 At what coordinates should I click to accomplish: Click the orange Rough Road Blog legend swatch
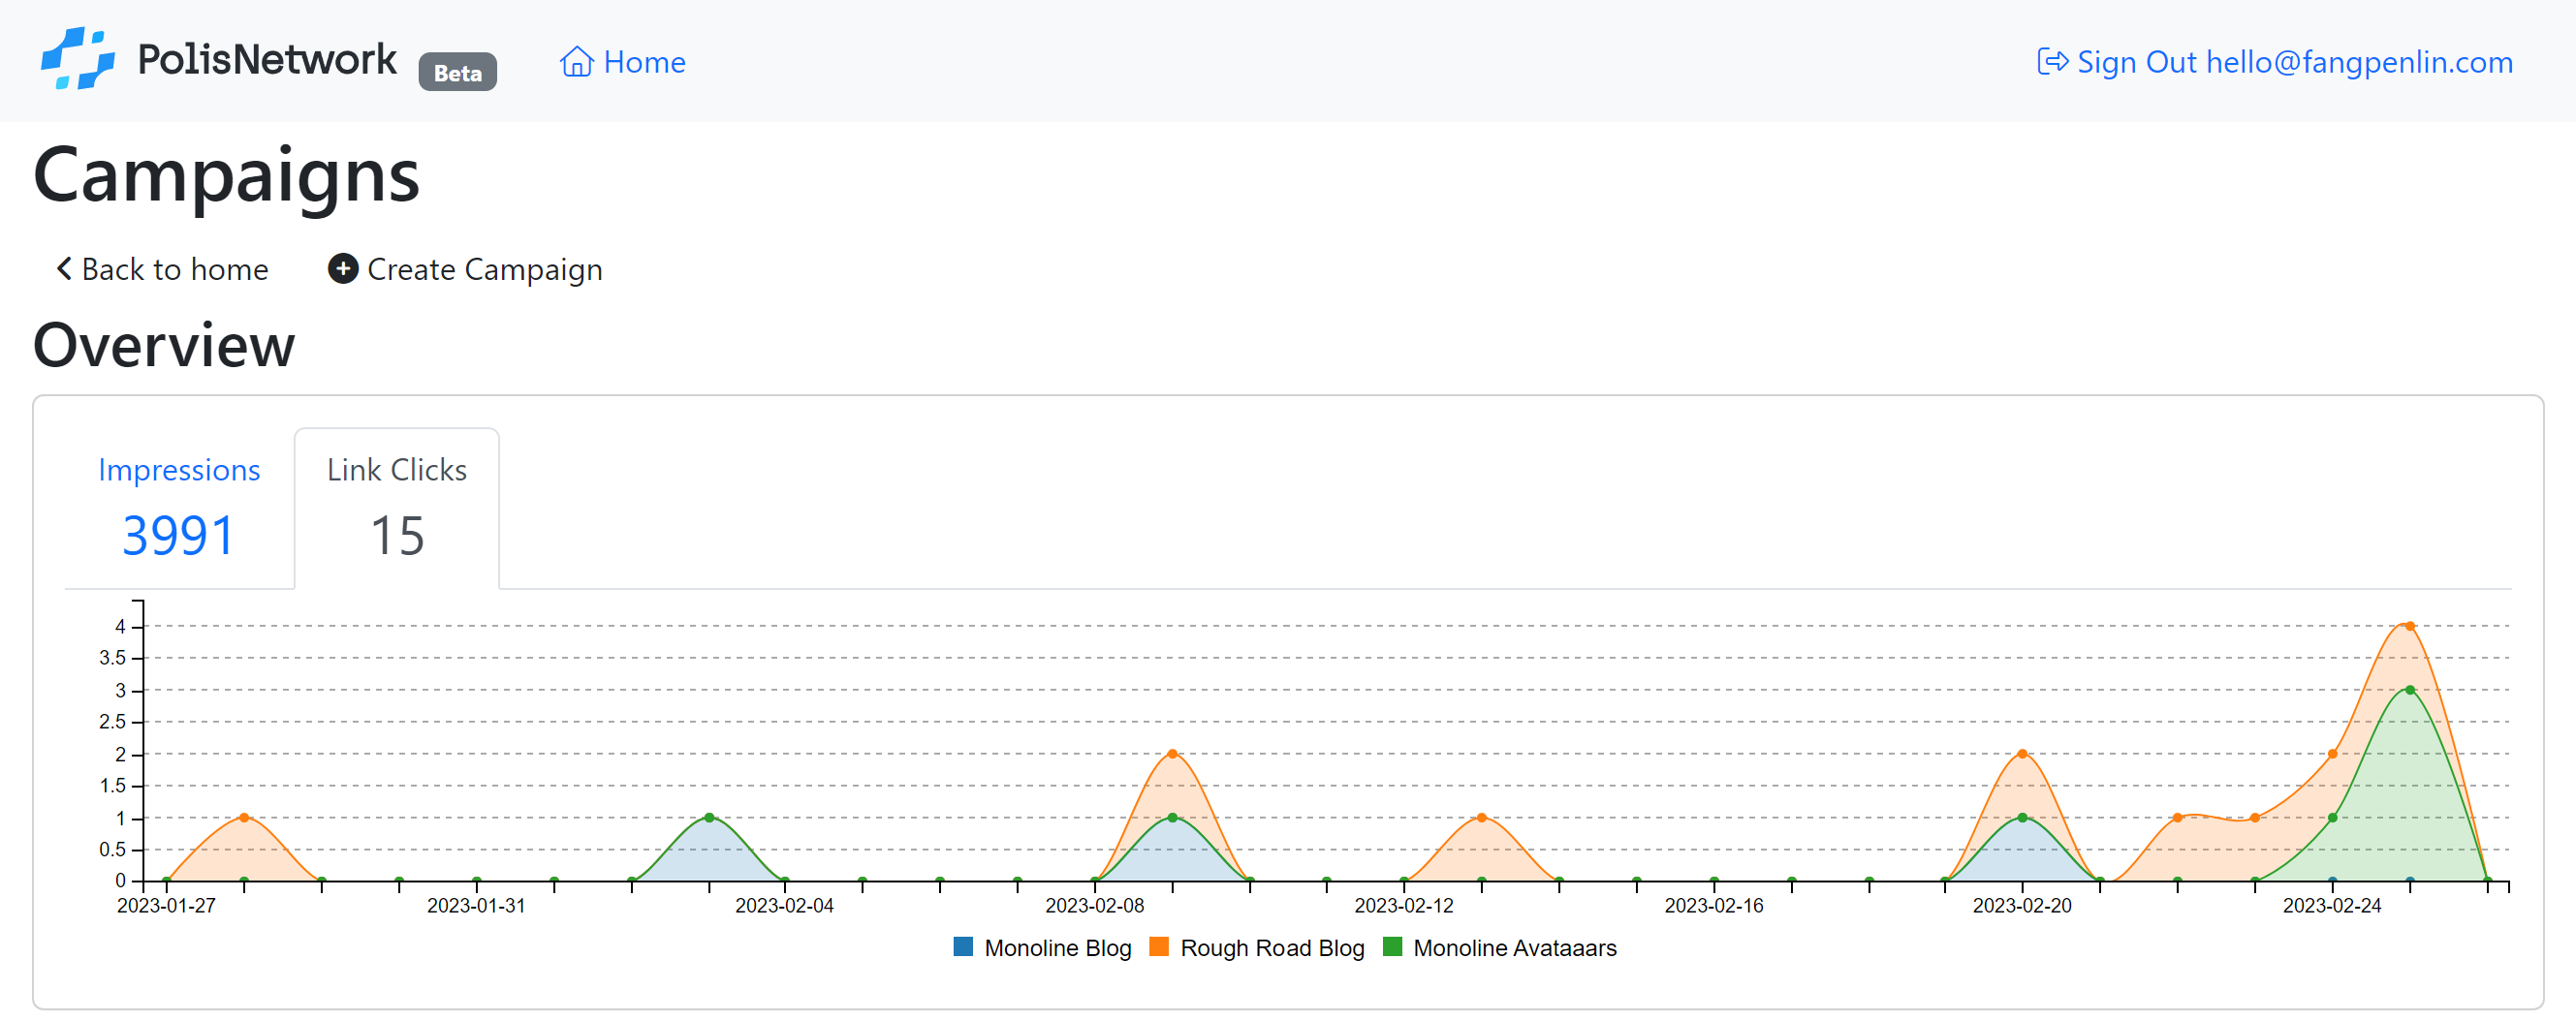click(1159, 947)
